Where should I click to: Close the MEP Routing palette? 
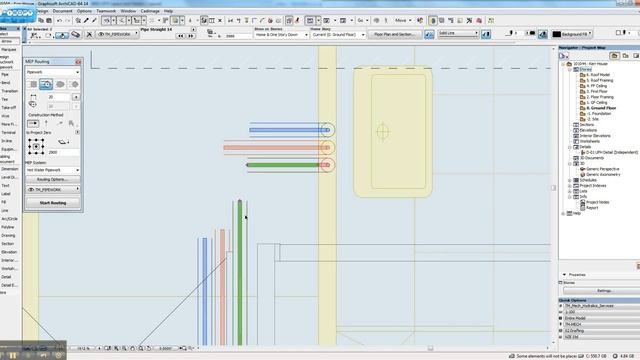[78, 62]
